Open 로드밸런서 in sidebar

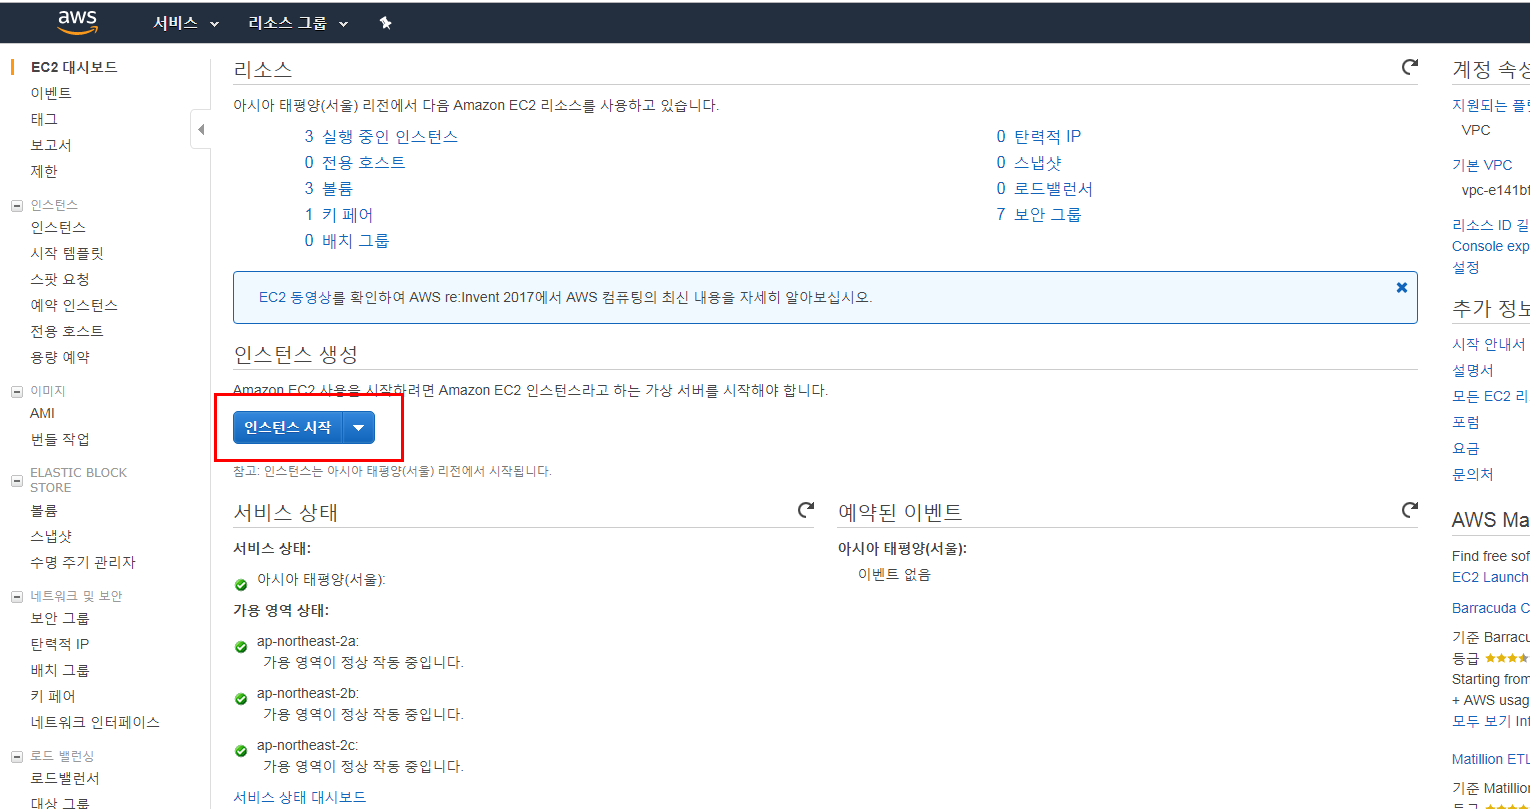65,778
